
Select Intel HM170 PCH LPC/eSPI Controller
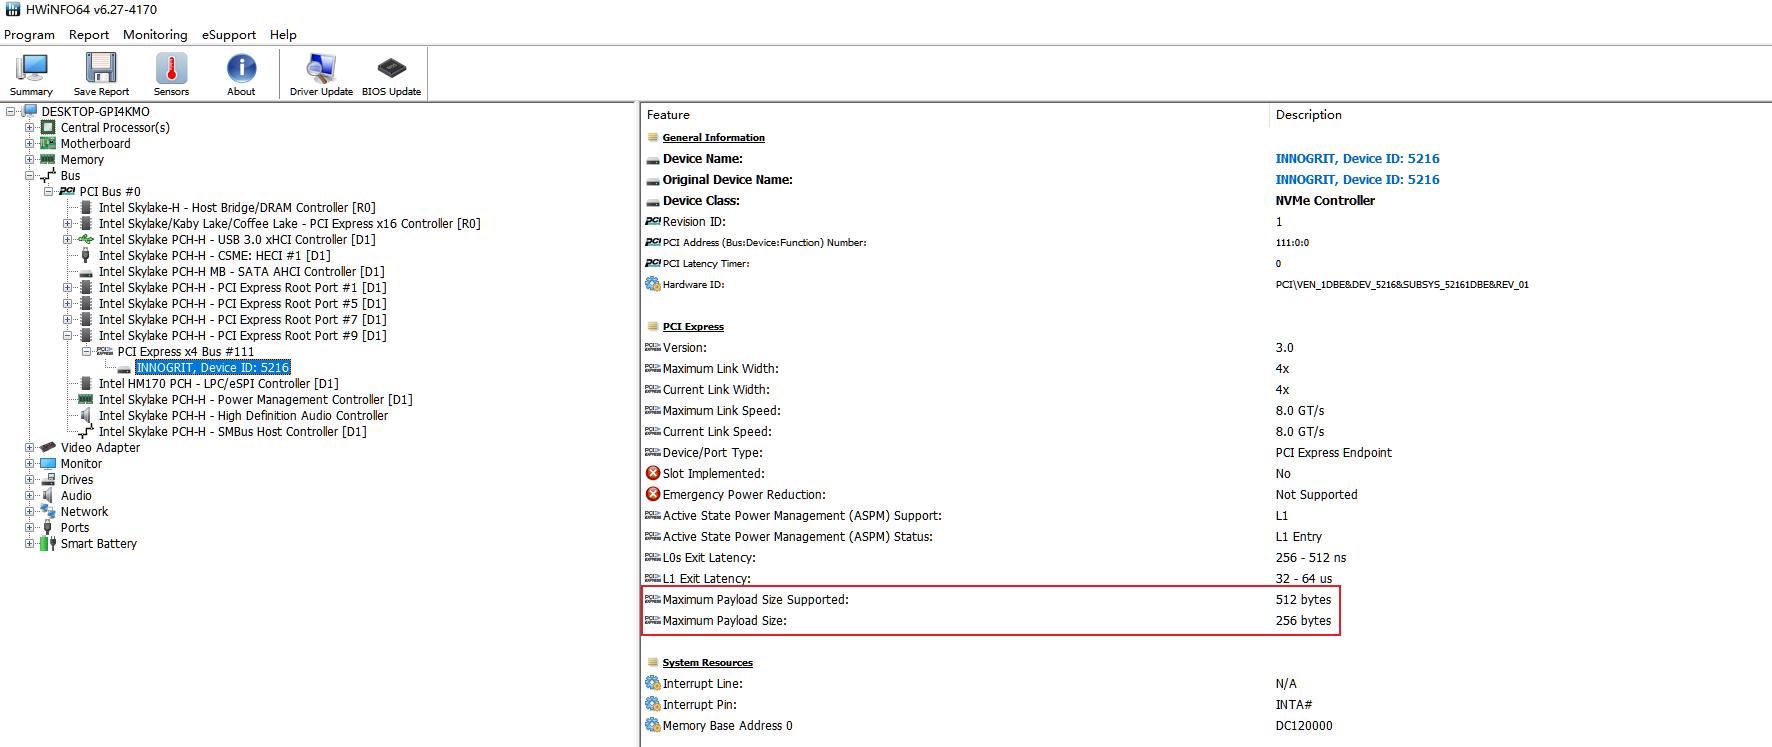click(x=218, y=384)
